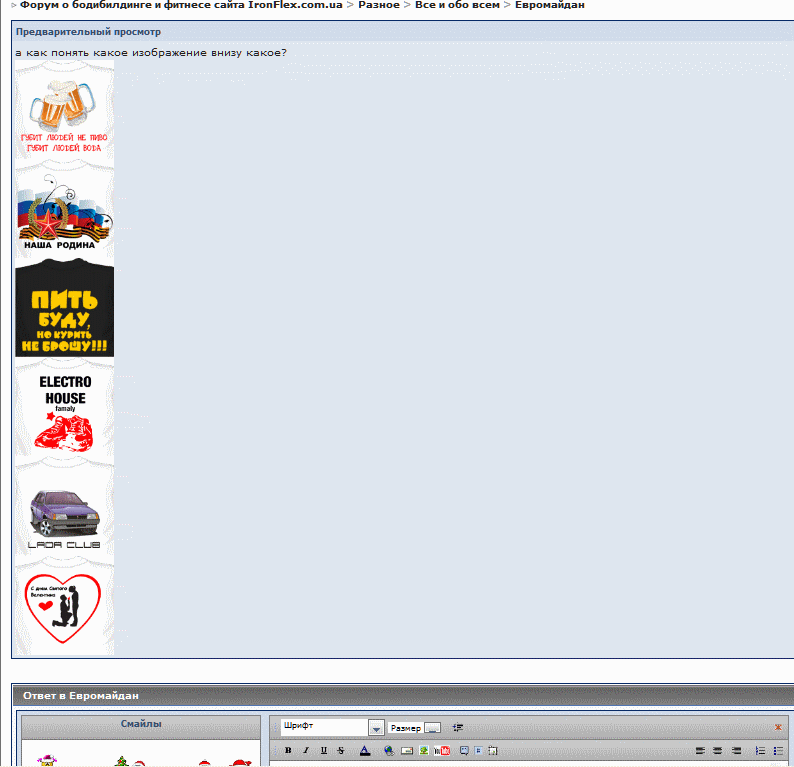This screenshot has width=794, height=767.
Task: Go to Все и обо всем section
Action: [457, 6]
